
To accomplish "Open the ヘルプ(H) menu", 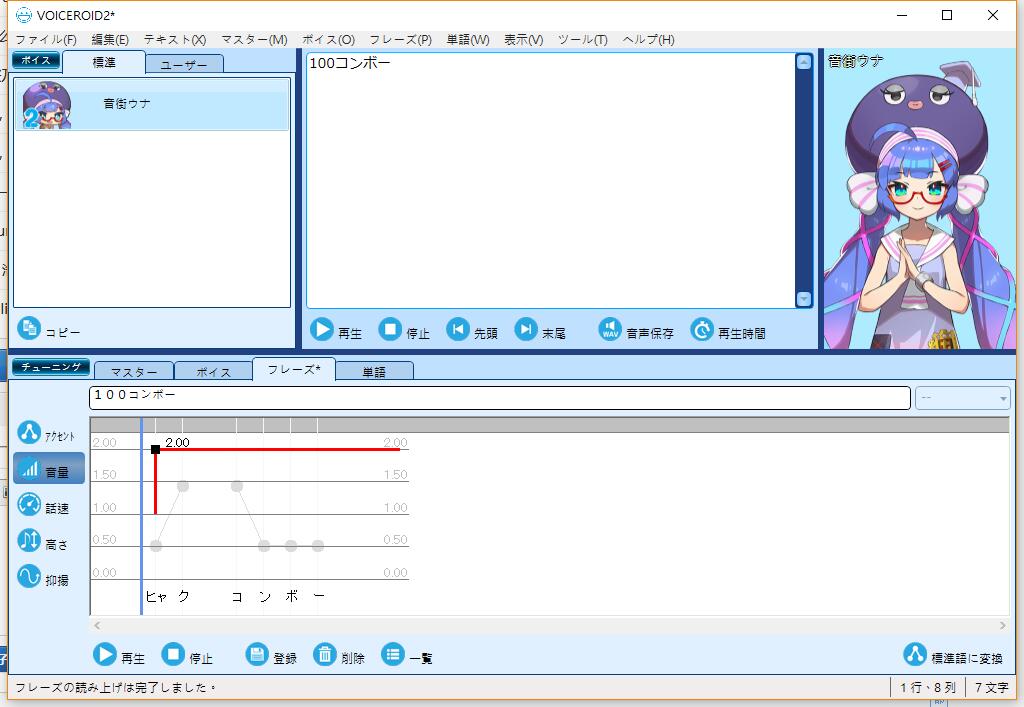I will tap(648, 40).
